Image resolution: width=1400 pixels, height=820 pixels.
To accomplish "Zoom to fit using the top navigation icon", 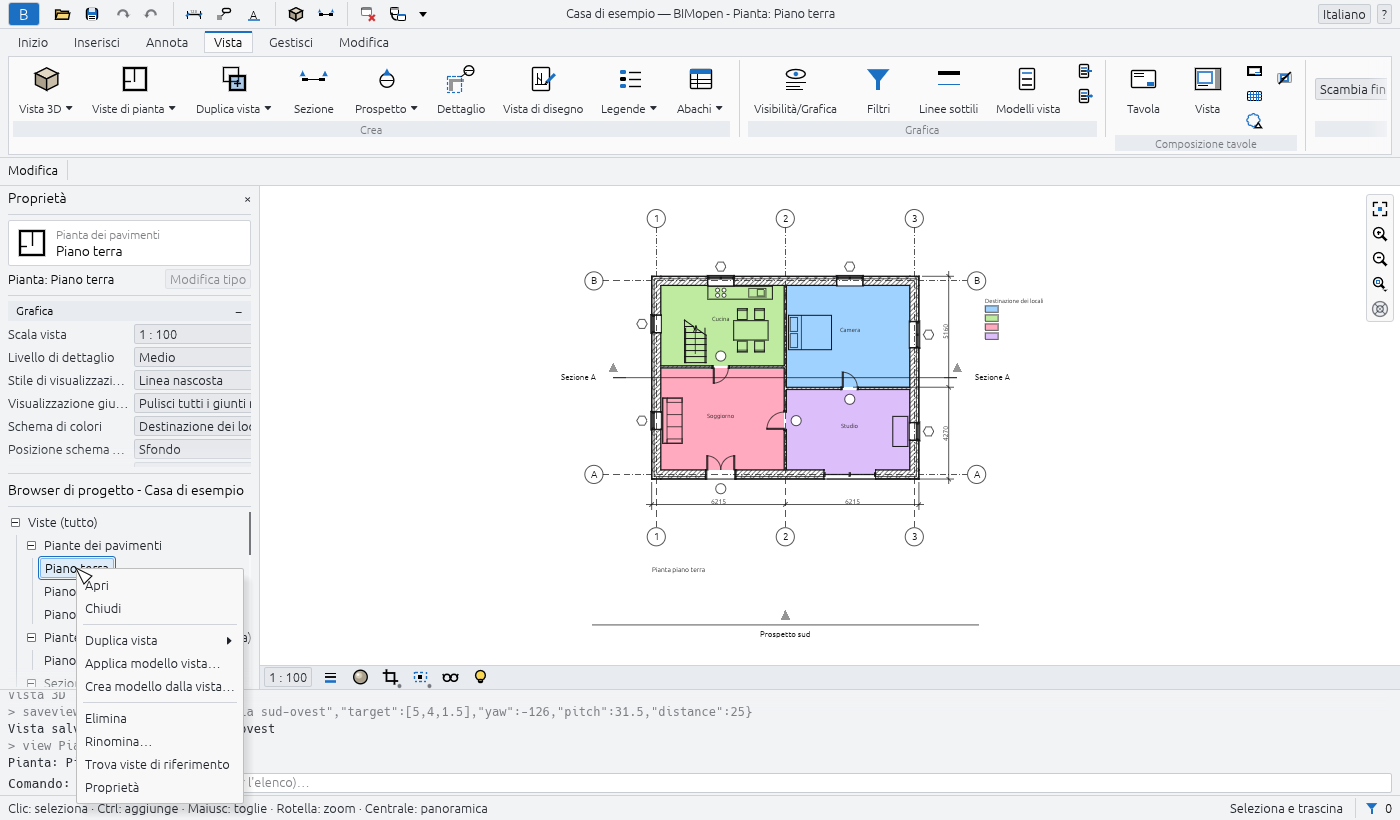I will pos(1380,209).
